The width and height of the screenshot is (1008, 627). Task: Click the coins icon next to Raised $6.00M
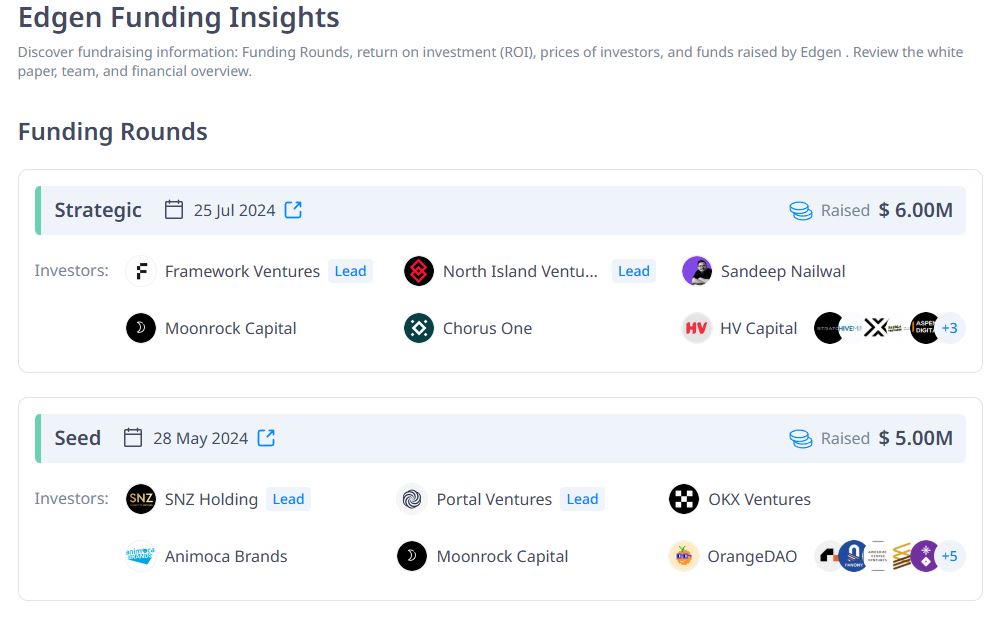(800, 210)
